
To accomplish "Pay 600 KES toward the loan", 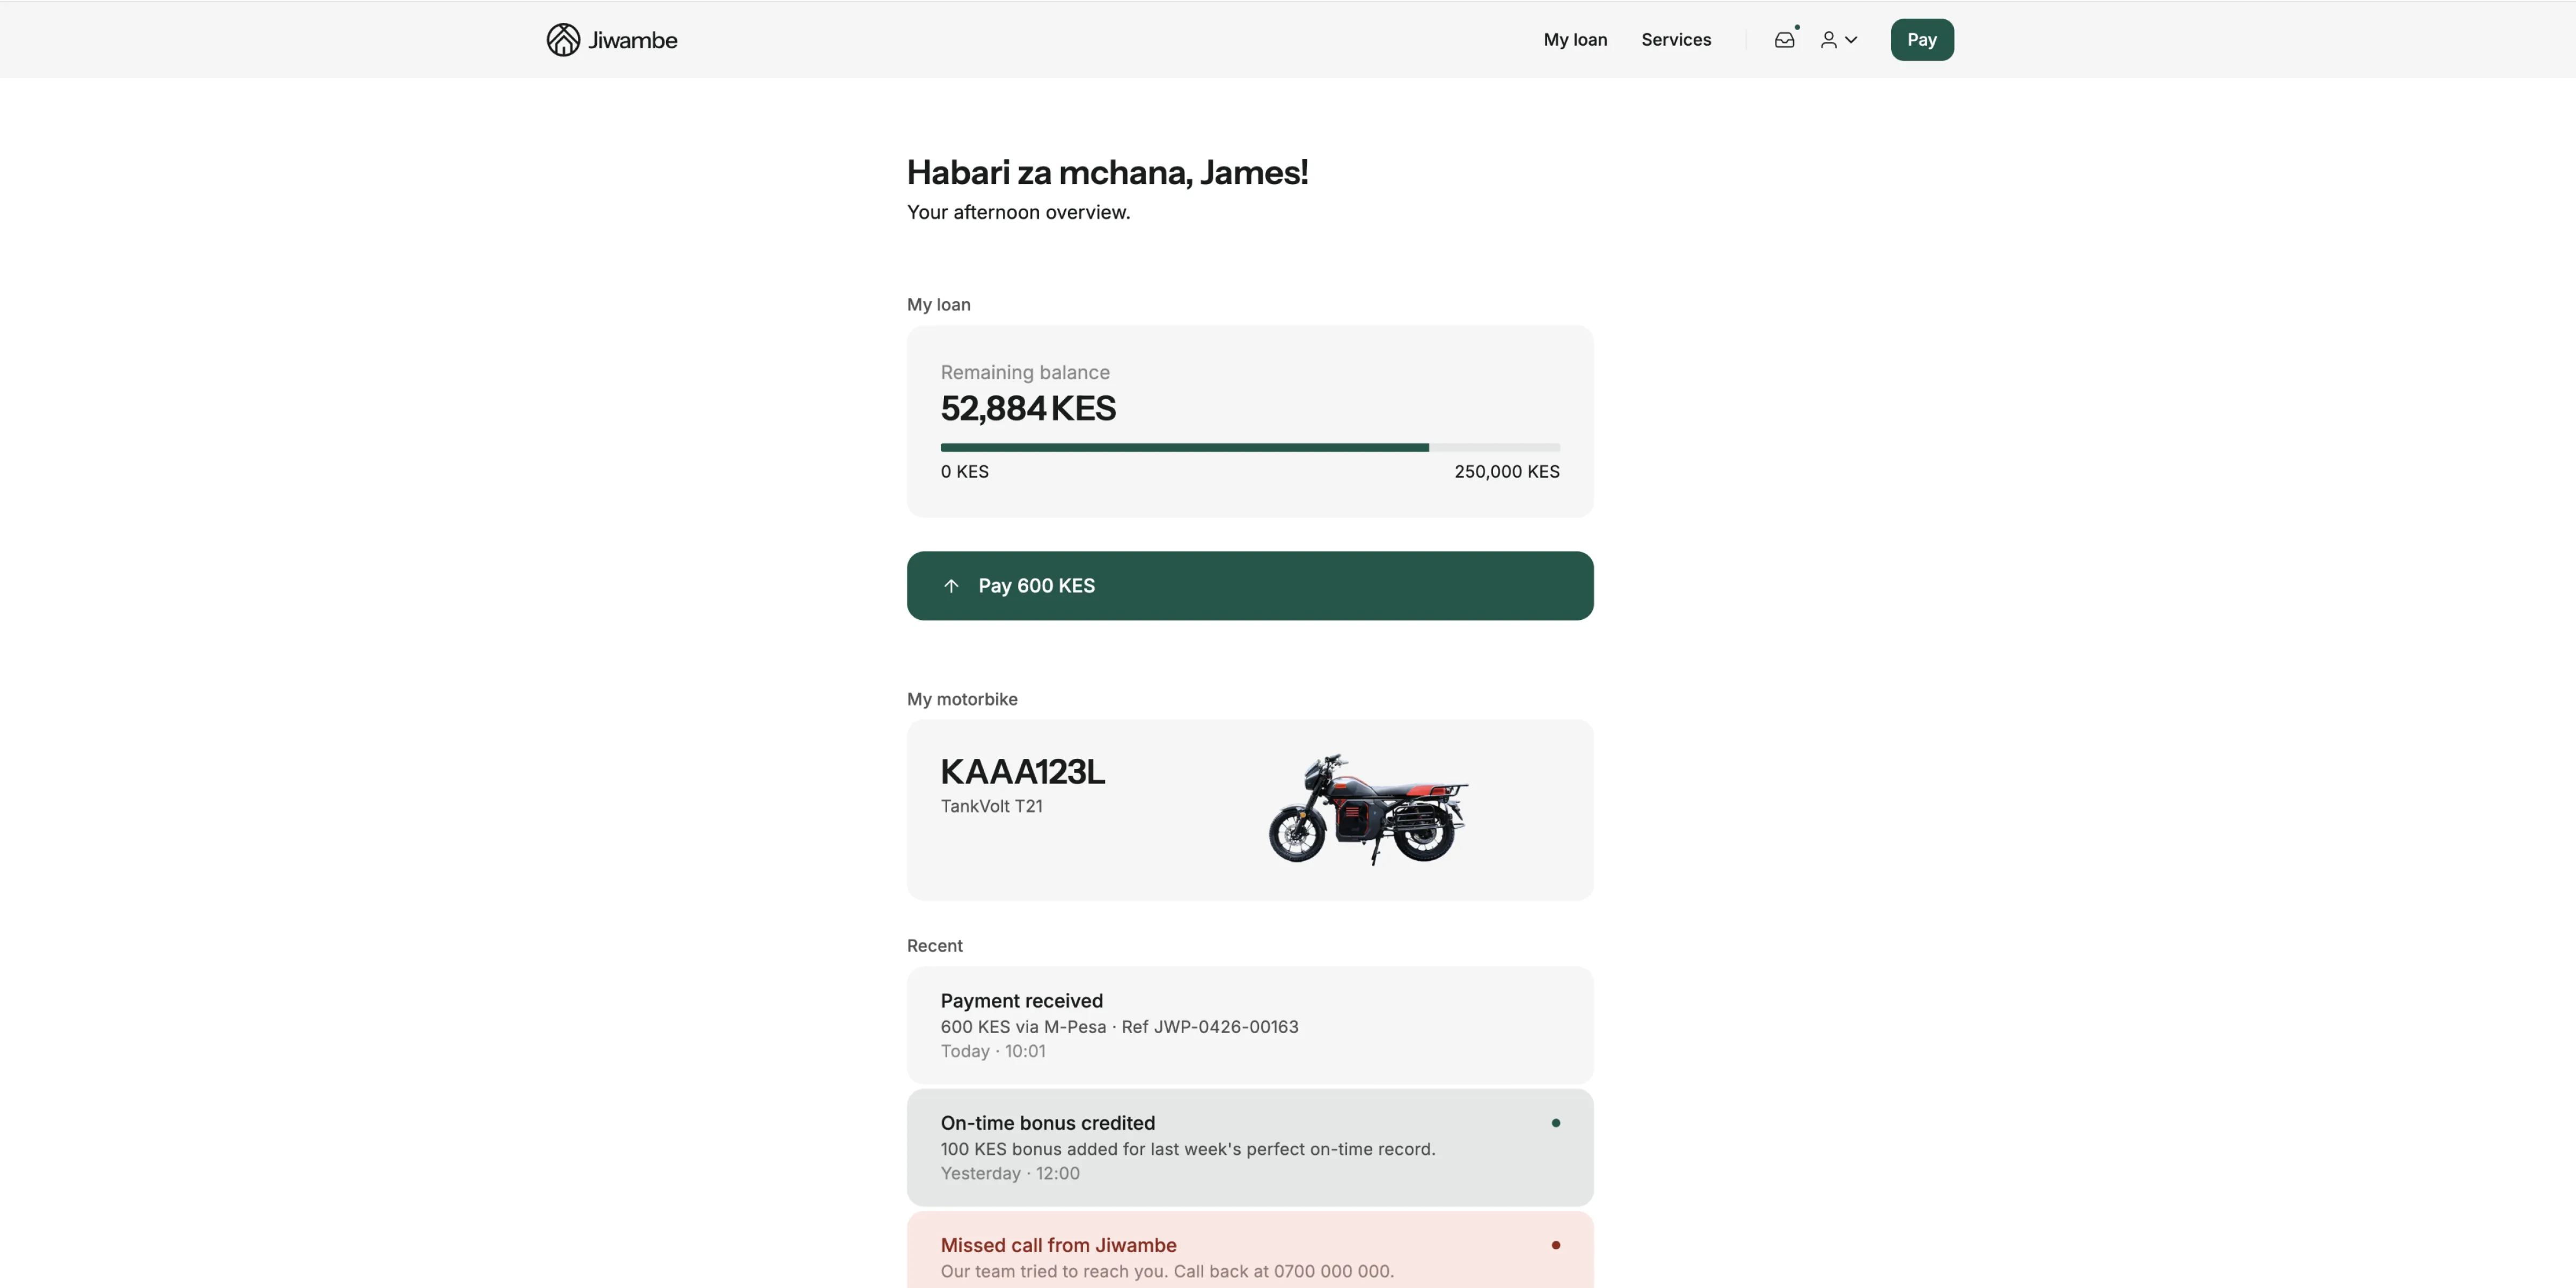I will (1250, 586).
